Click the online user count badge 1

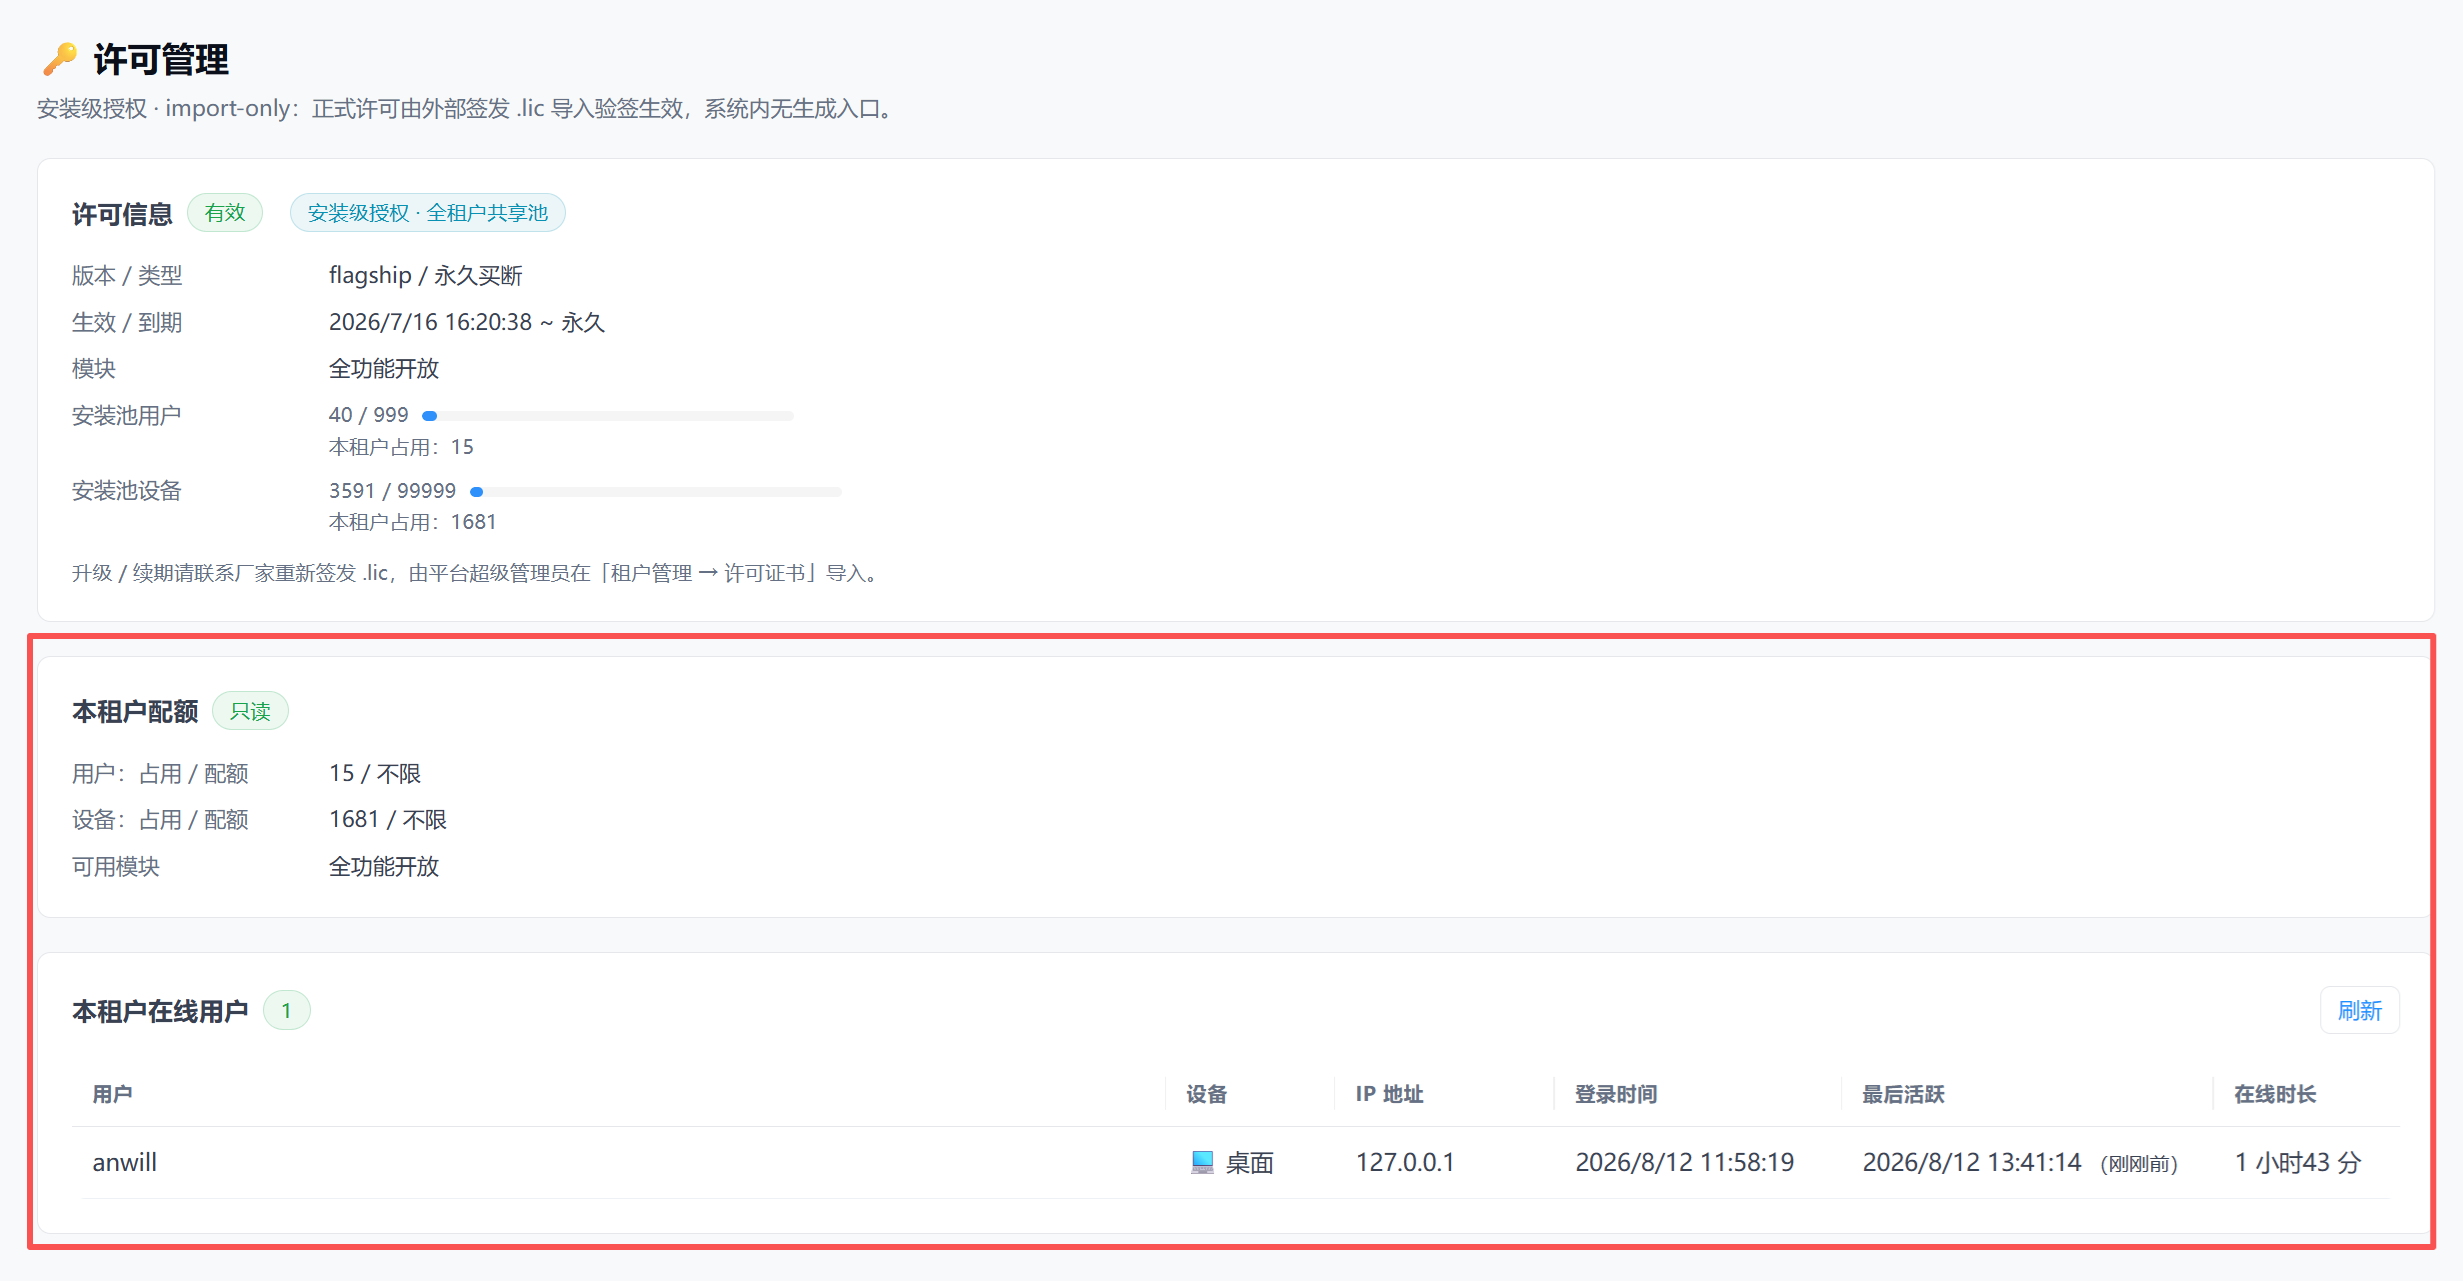pyautogui.click(x=286, y=1010)
